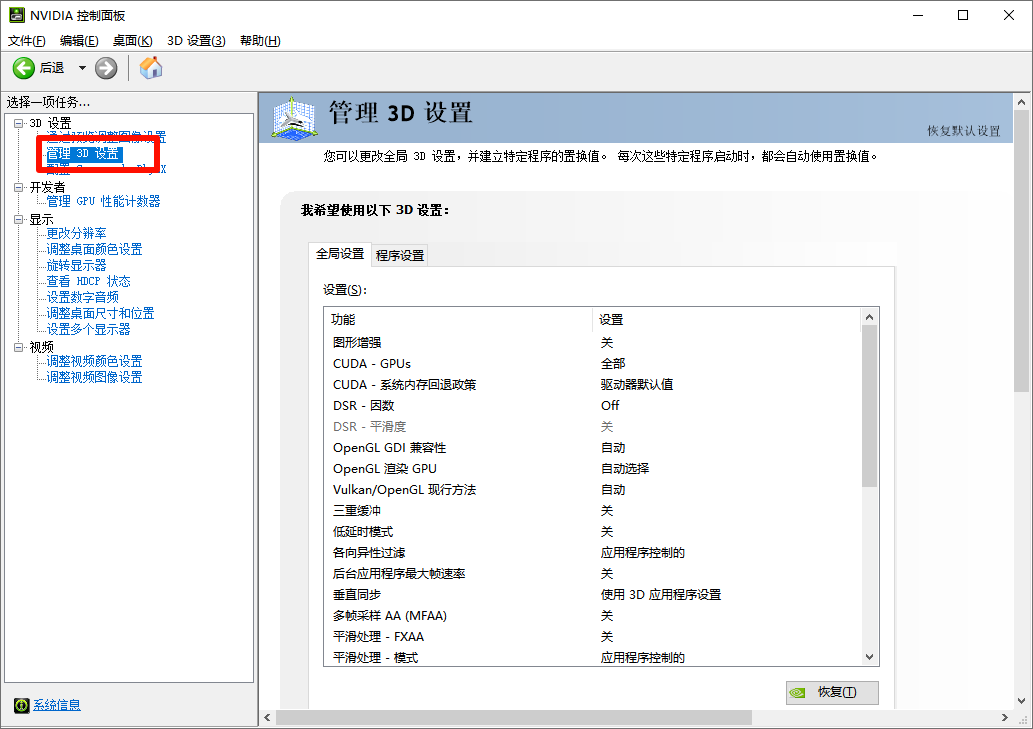Select 后台应用程序最大帧速率 row
The width and height of the screenshot is (1033, 729).
tap(592, 574)
